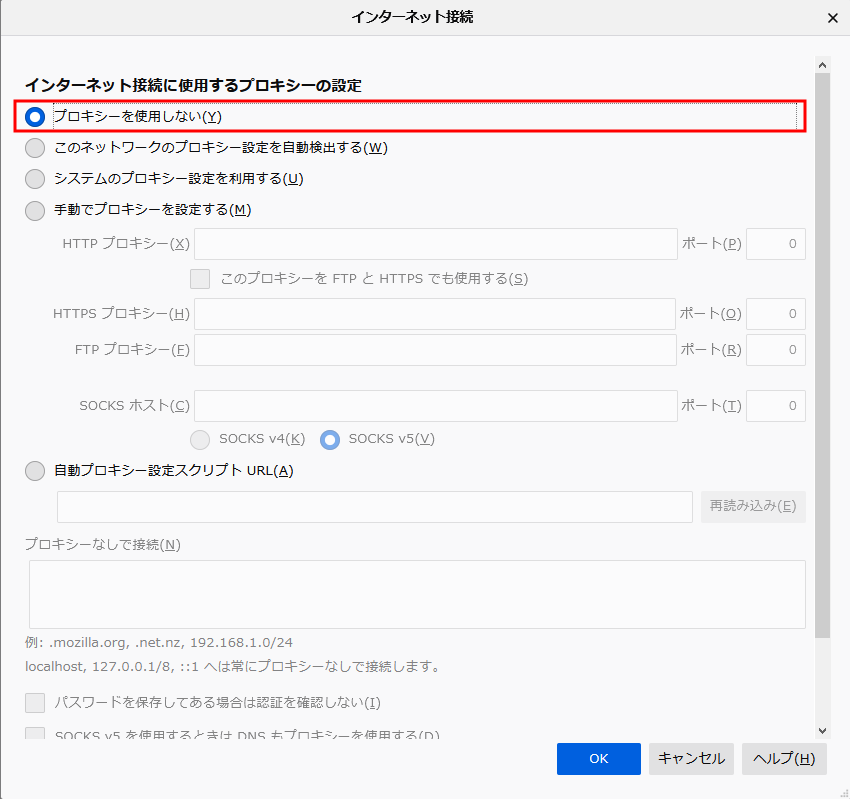The height and width of the screenshot is (799, 850).
Task: Click the HTTP プロキシー input field
Action: click(436, 244)
